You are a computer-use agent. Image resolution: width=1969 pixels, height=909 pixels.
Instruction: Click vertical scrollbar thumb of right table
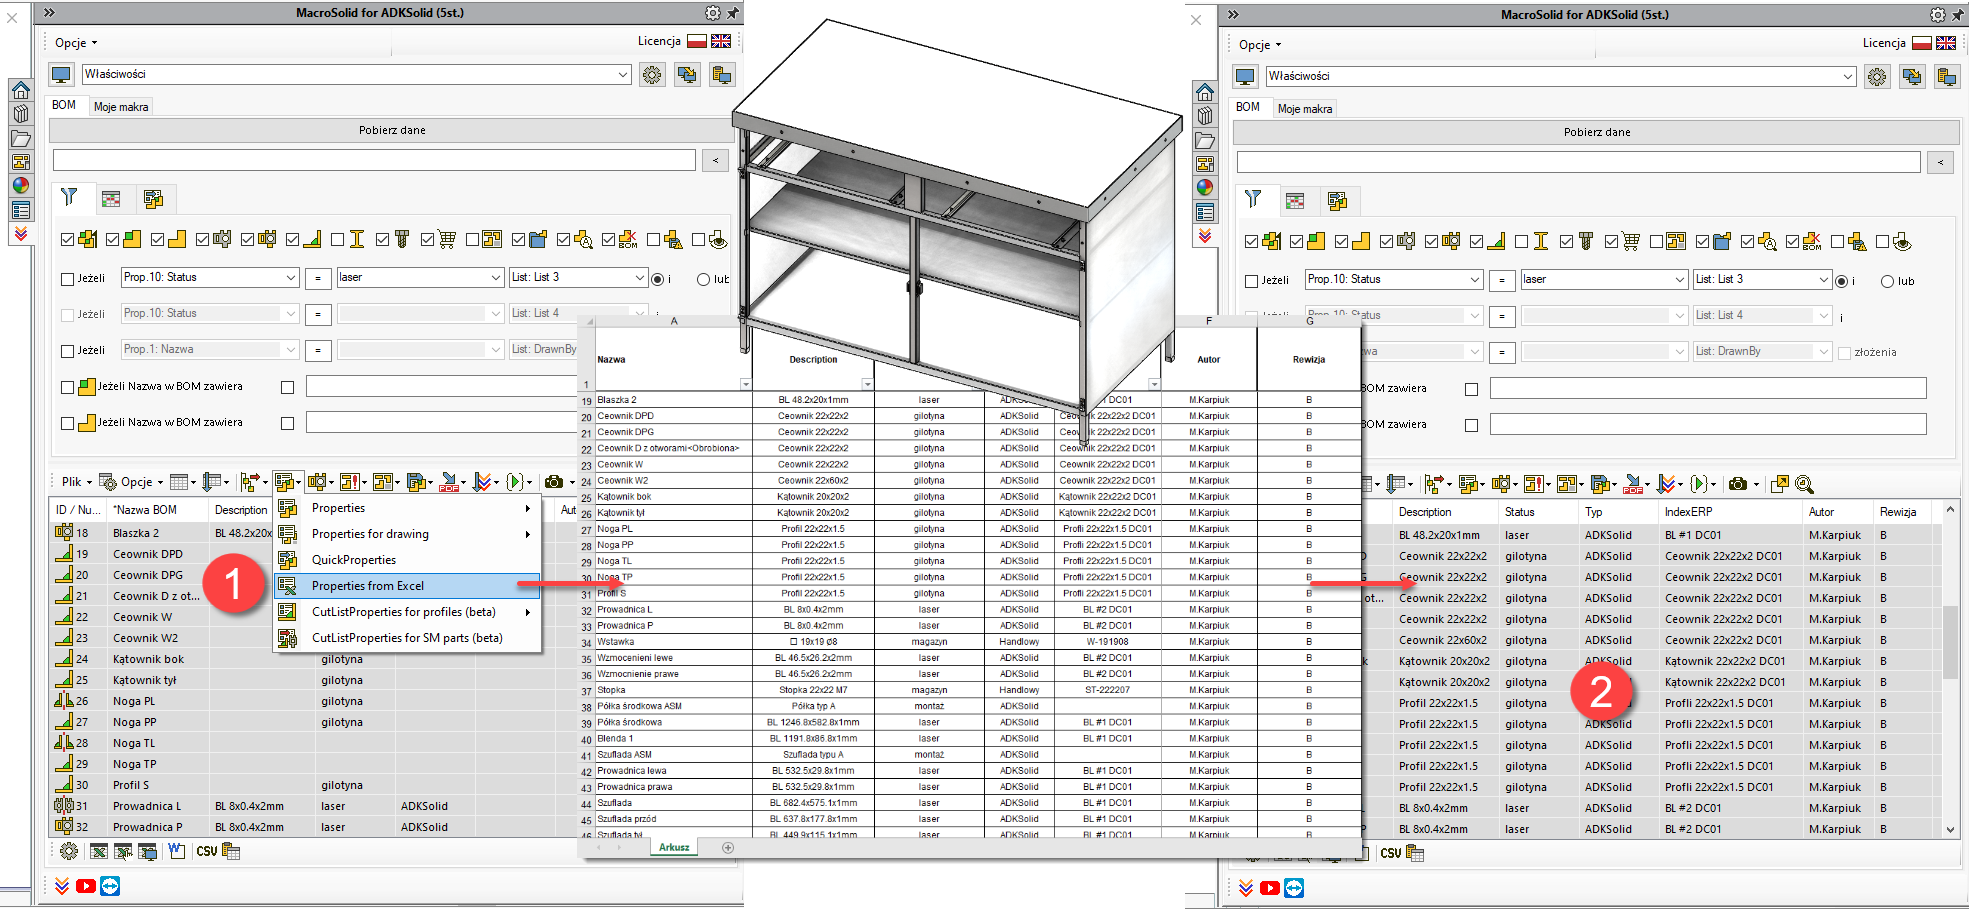pos(1950,642)
